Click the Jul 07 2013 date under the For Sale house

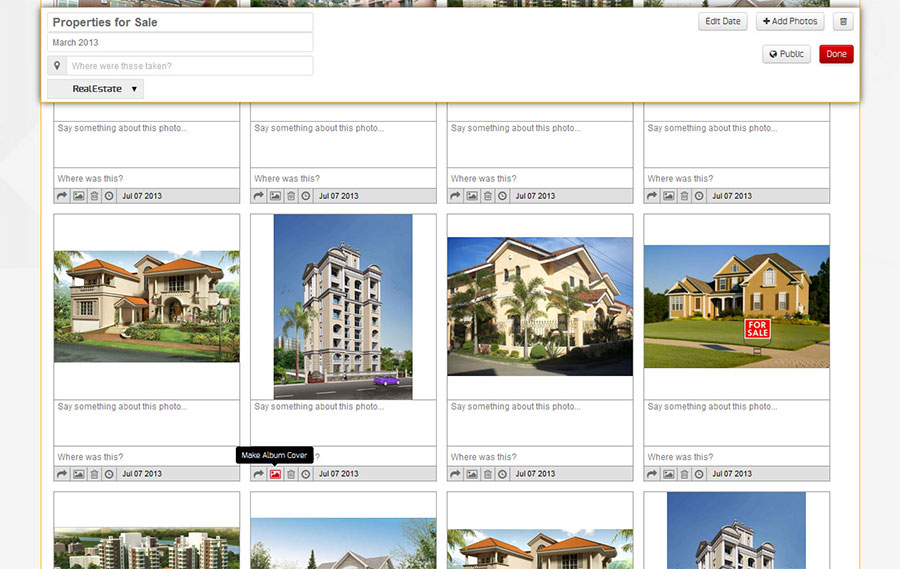[732, 474]
